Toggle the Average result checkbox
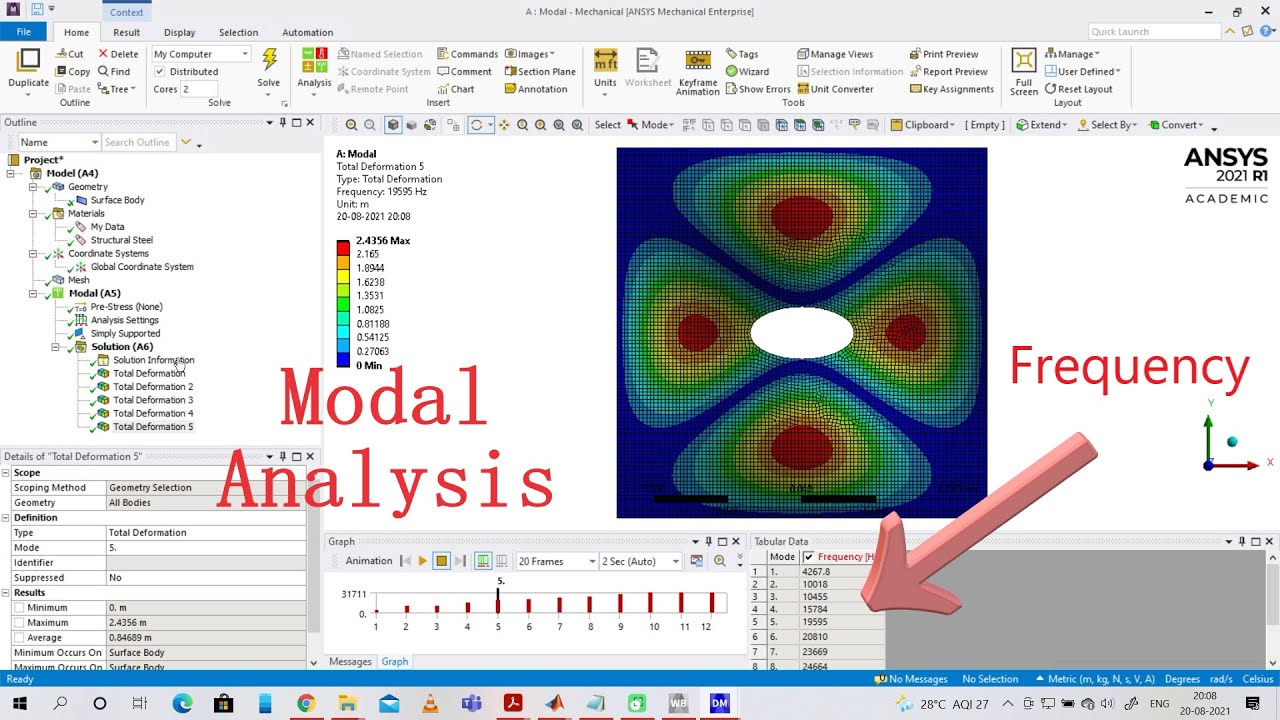 coord(20,637)
